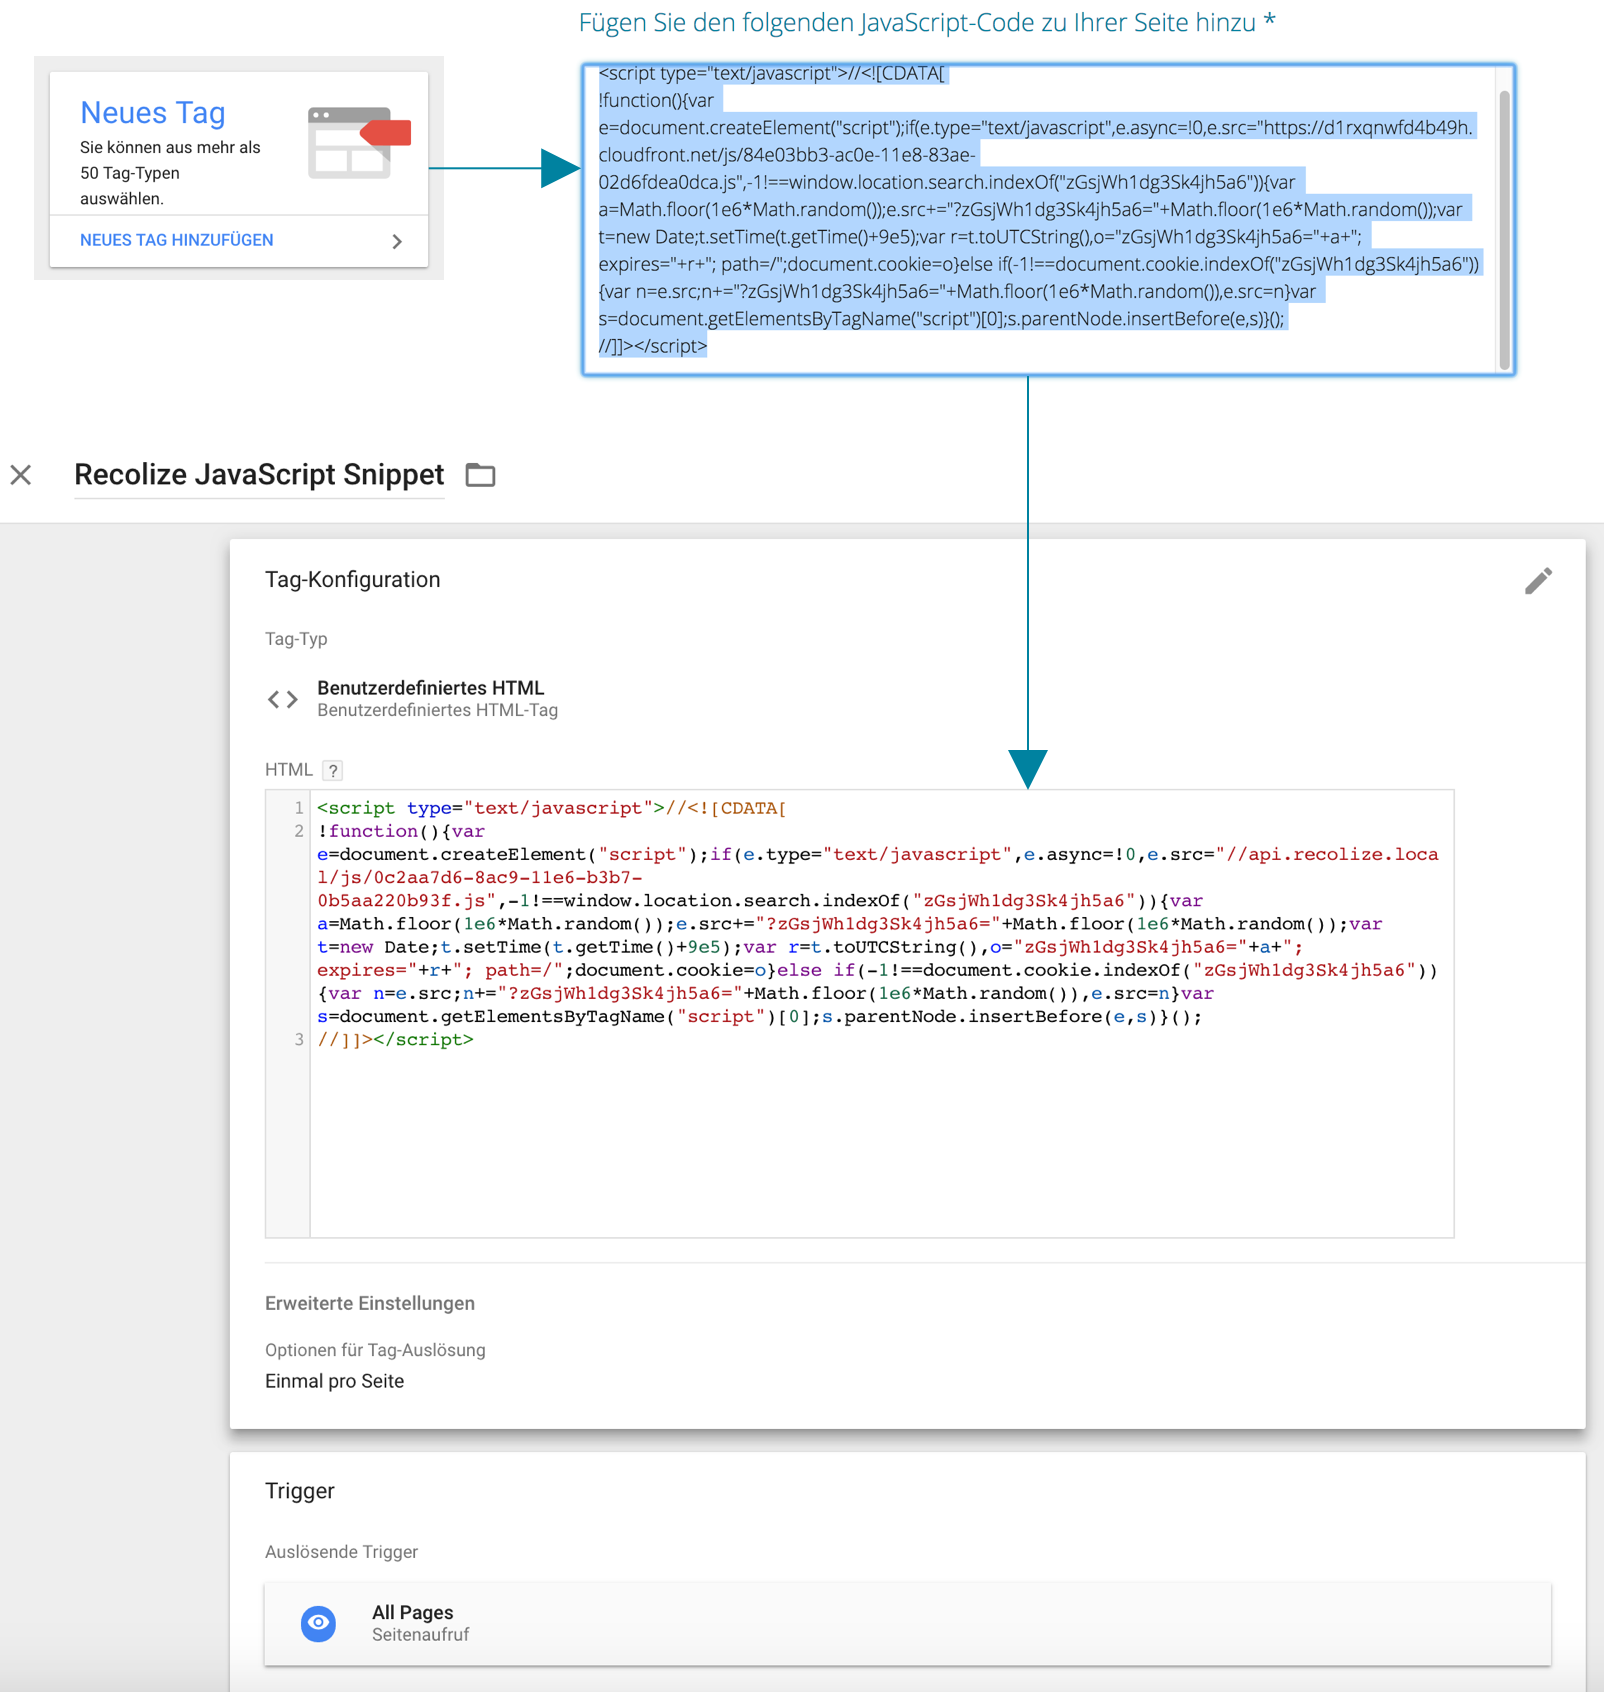The height and width of the screenshot is (1692, 1604).
Task: Click NEUES TAG HINZUFÜGEN link
Action: coord(177,240)
